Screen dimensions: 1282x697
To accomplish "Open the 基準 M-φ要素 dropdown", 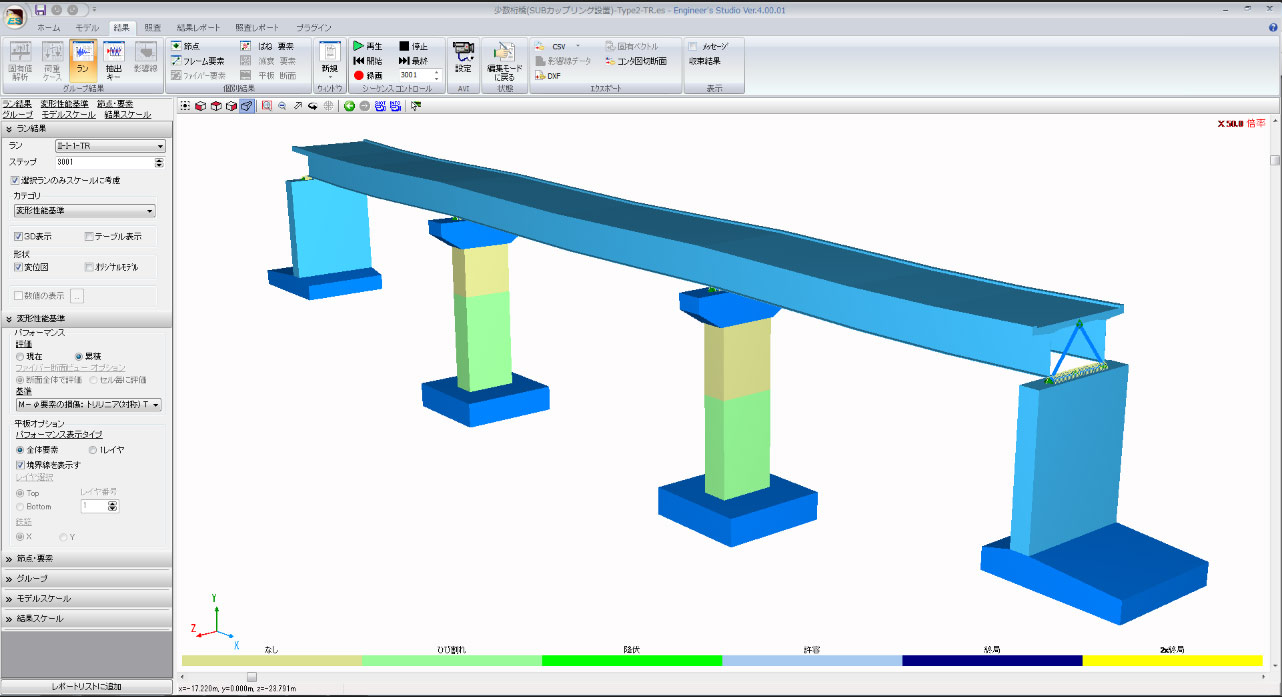I will (x=88, y=405).
